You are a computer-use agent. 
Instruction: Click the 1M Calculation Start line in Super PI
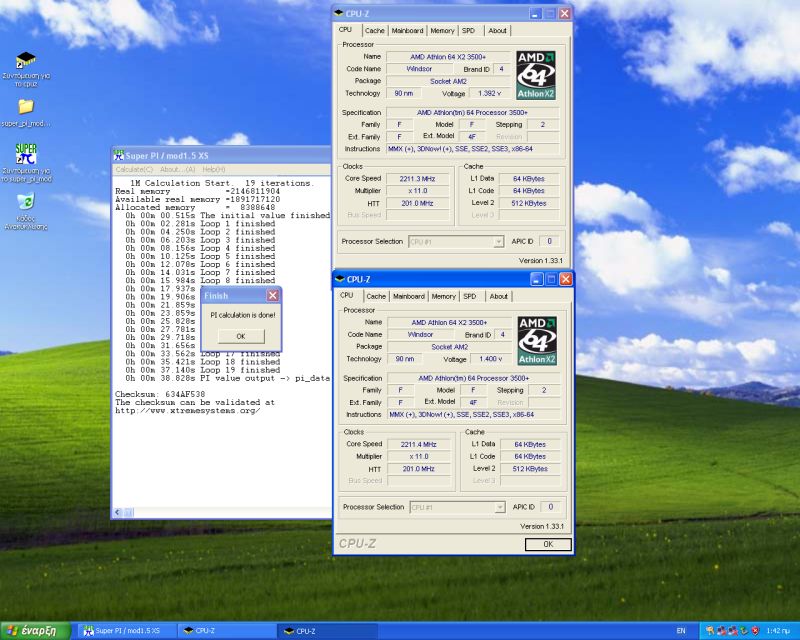pyautogui.click(x=222, y=183)
